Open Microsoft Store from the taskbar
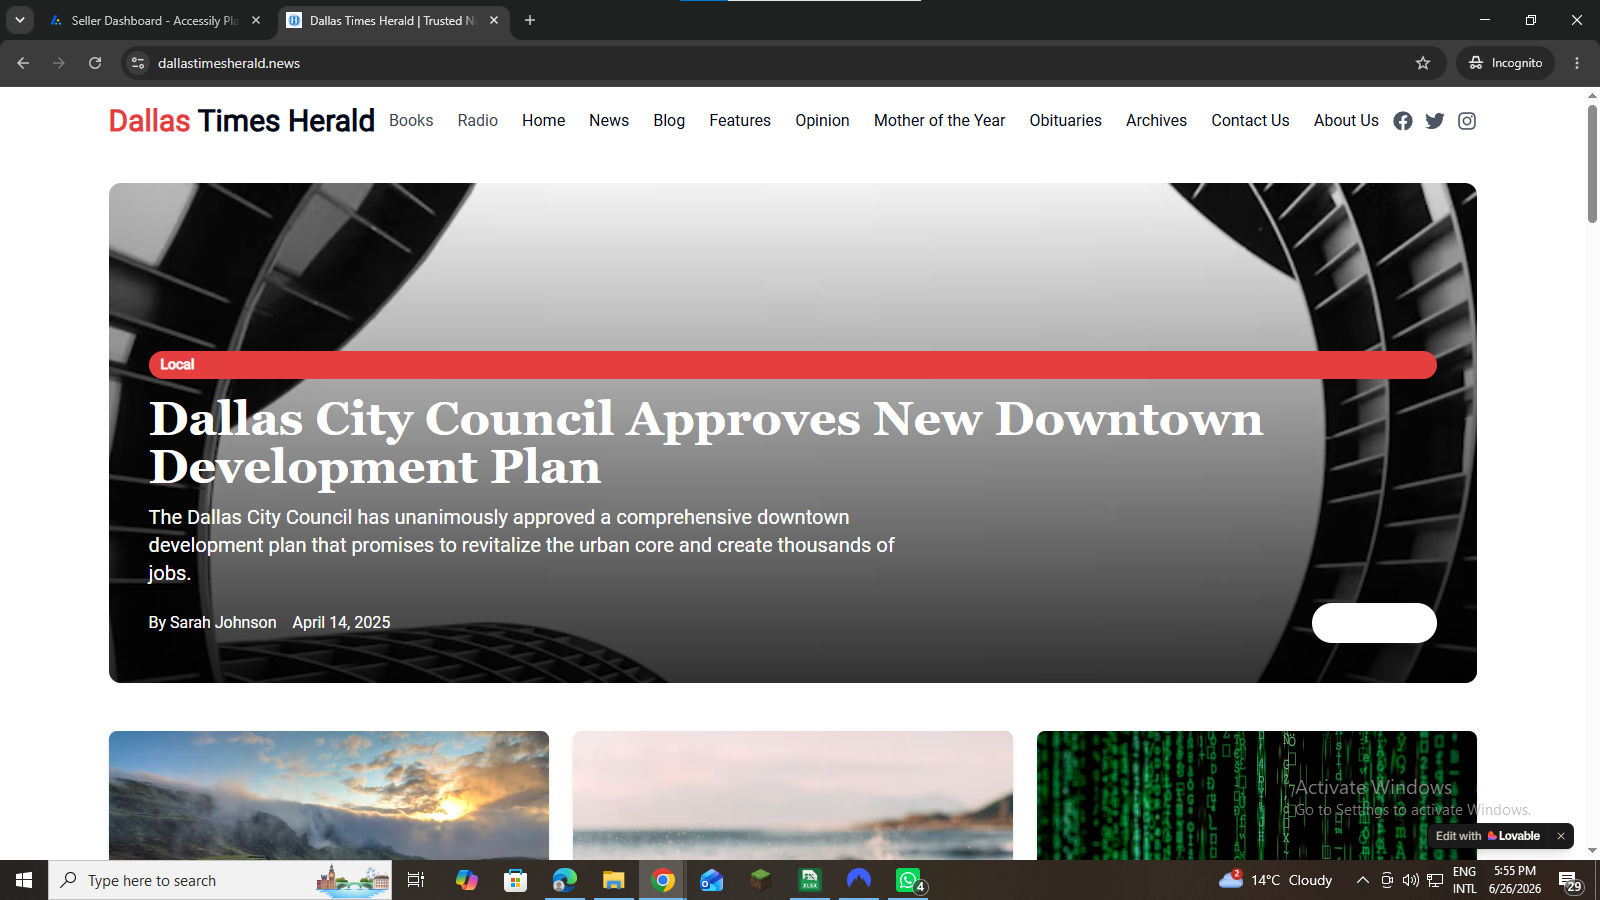 [515, 880]
